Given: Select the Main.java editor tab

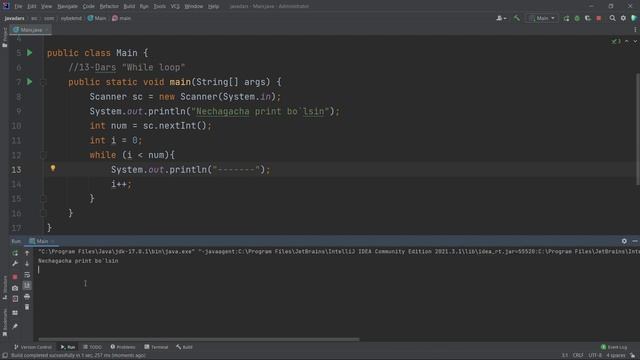Looking at the screenshot, I should tap(30, 30).
